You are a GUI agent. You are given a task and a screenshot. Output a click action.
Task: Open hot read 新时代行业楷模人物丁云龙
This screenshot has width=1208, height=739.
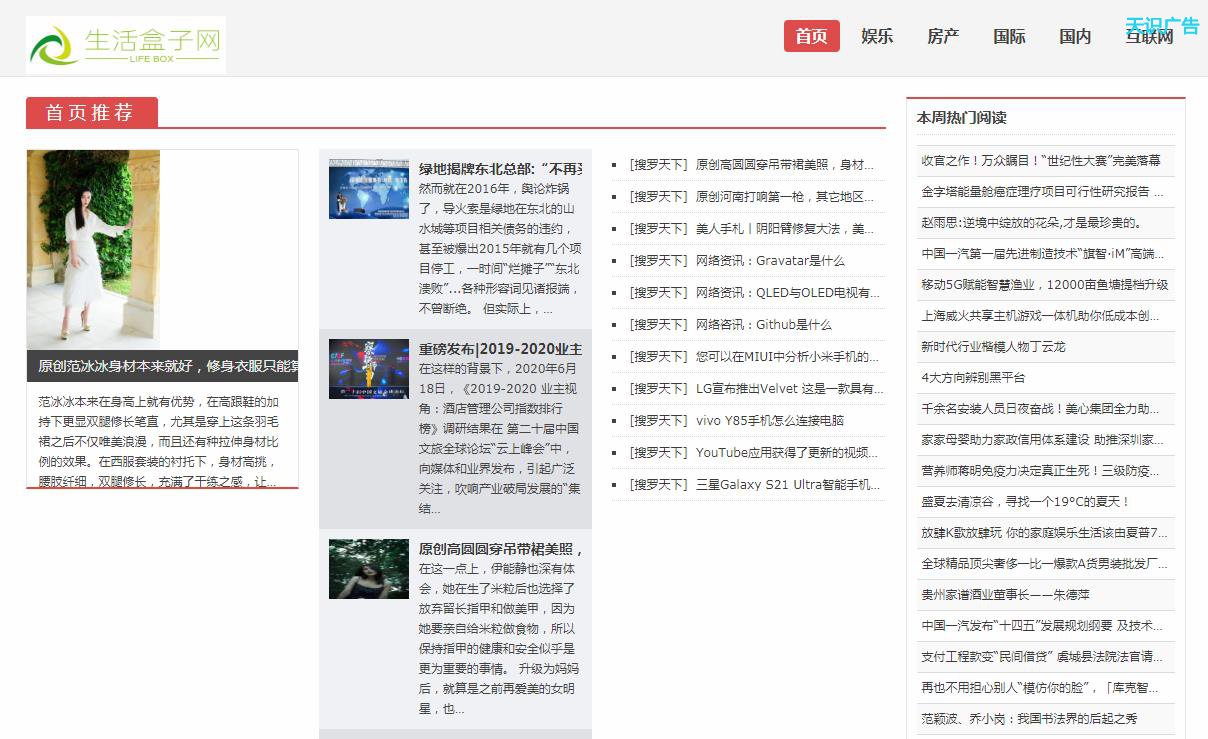coord(993,346)
